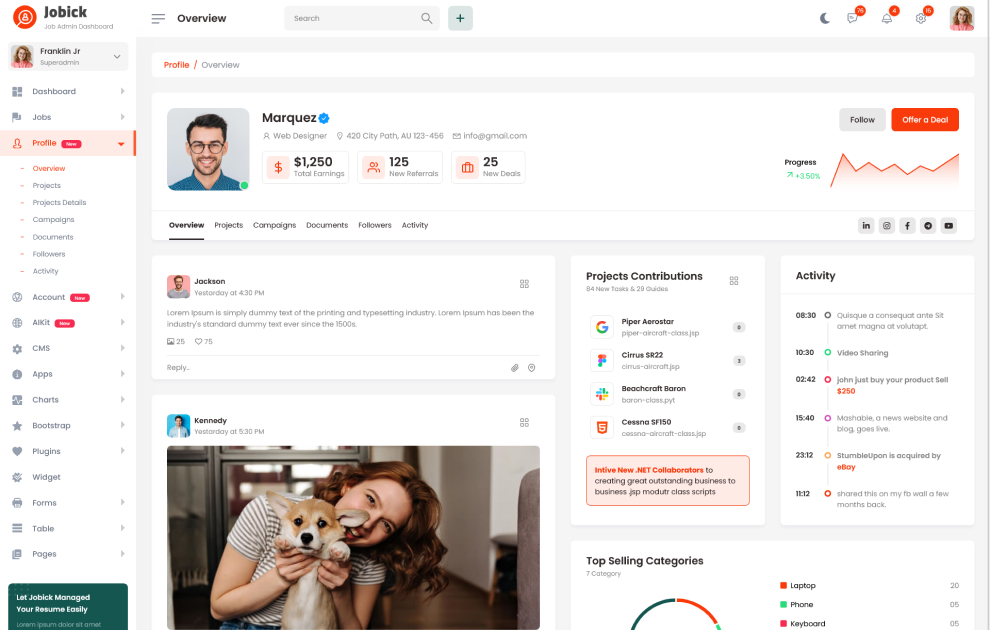Toggle dark mode with the moon icon
Screen dimensions: 990x630
click(825, 18)
